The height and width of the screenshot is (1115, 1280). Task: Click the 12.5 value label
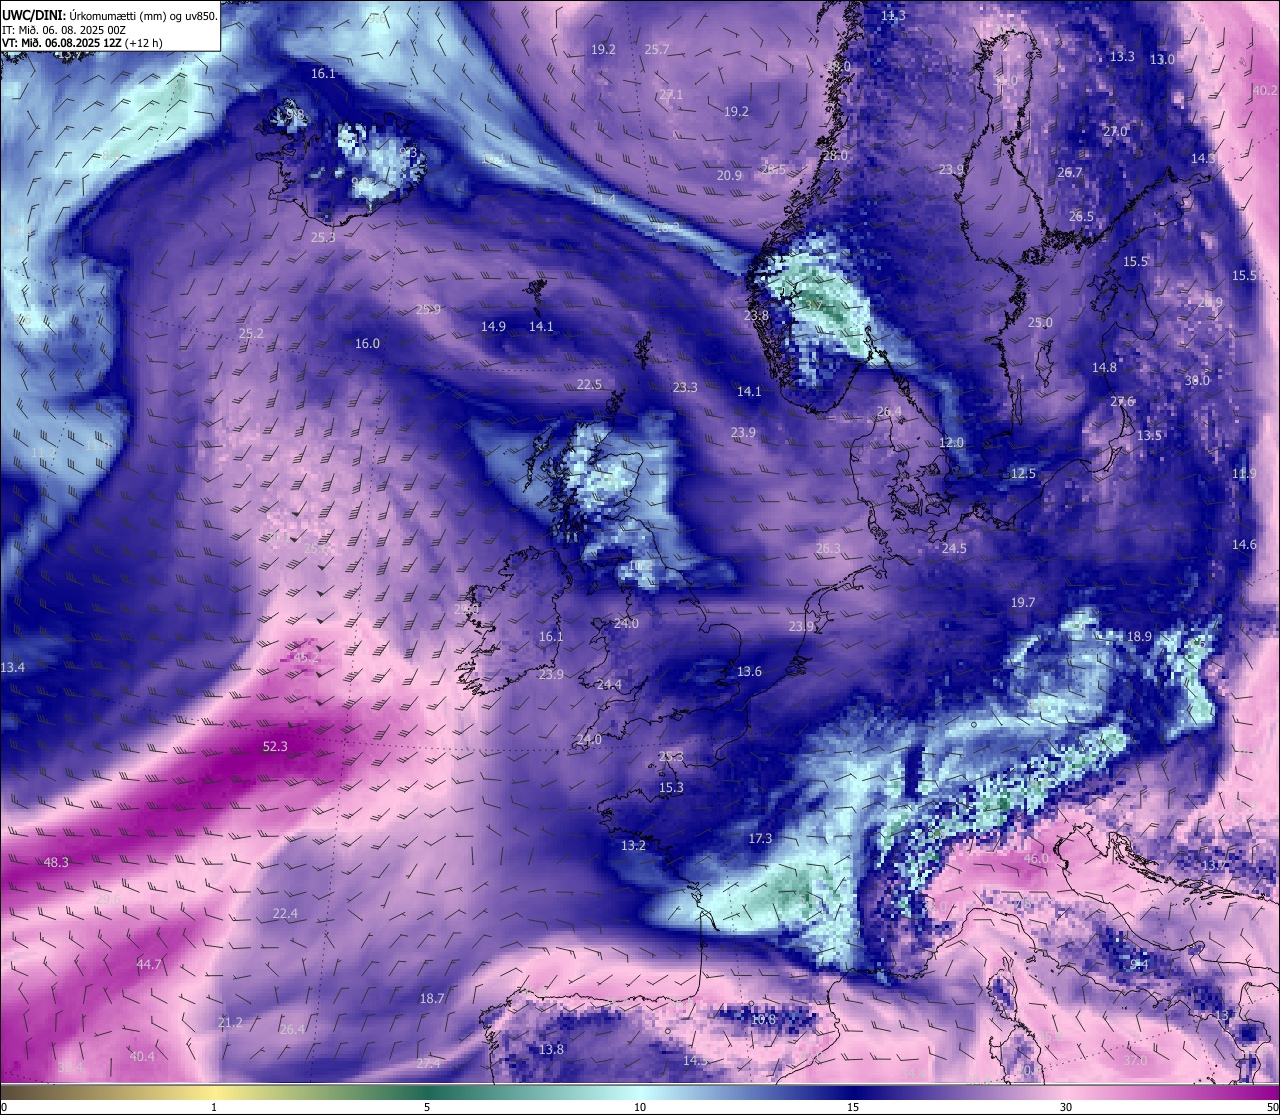(1023, 473)
